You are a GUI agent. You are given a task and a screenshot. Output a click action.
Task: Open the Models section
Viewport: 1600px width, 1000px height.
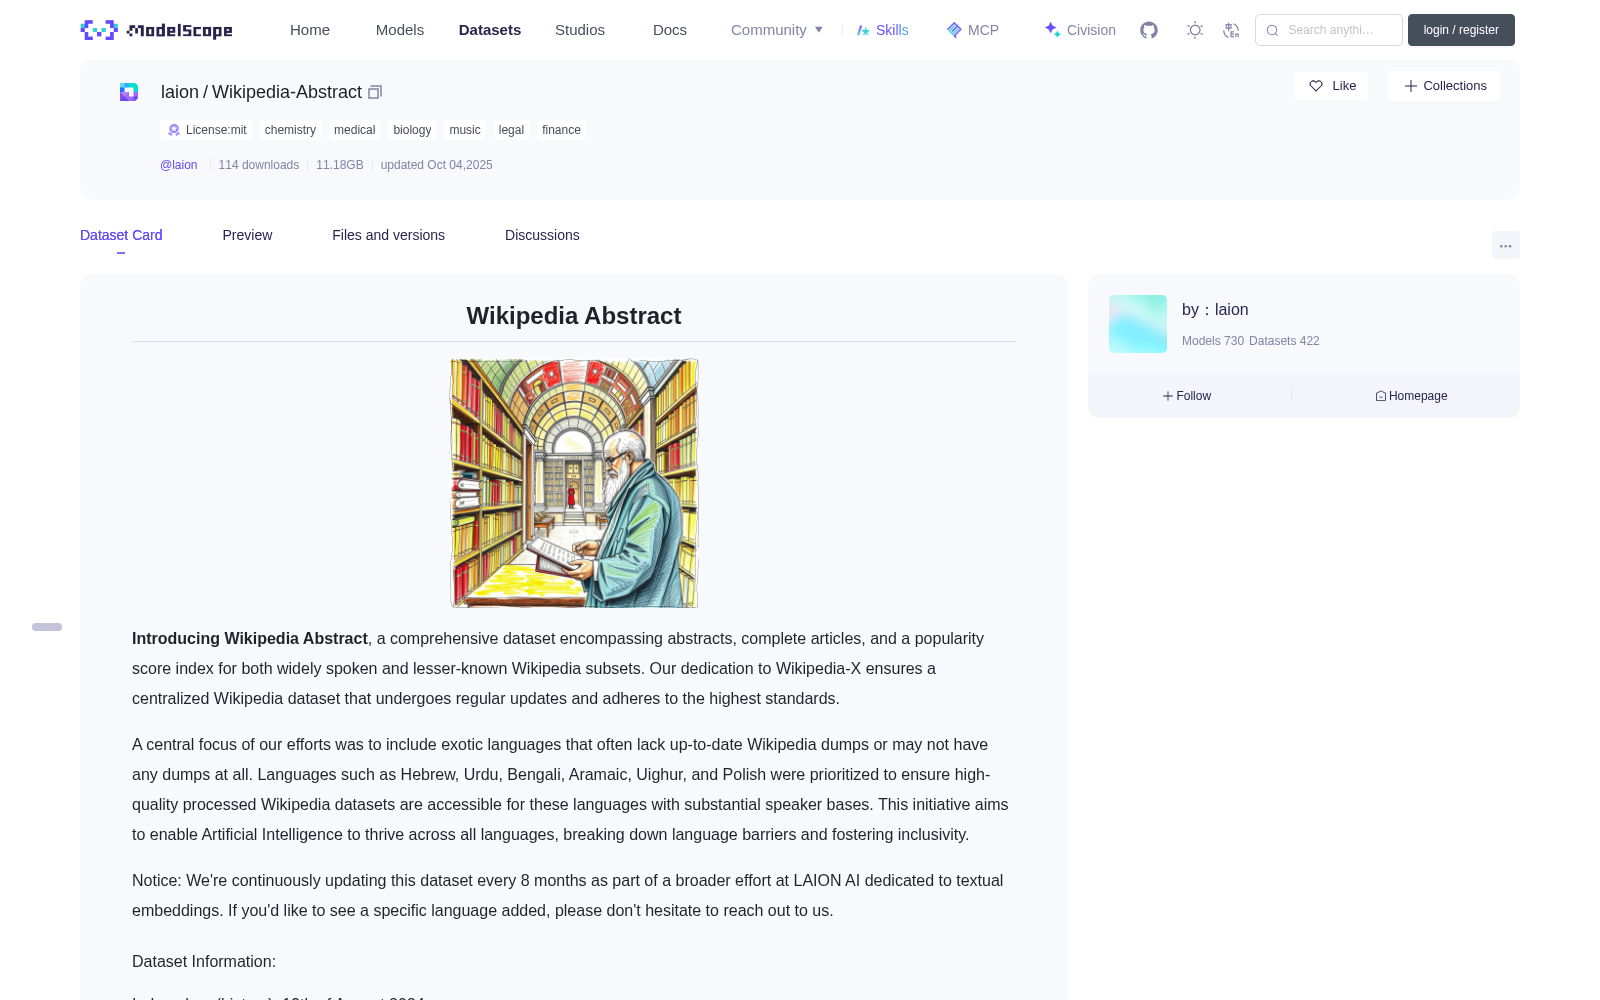point(400,30)
